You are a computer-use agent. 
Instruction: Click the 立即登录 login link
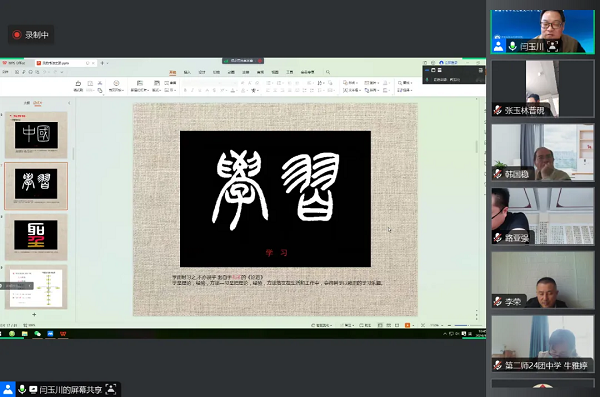[x=448, y=62]
